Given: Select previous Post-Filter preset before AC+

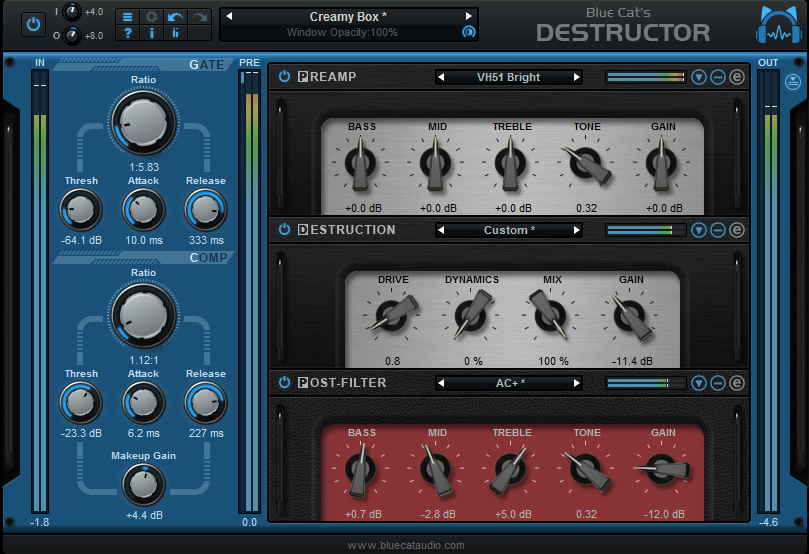Looking at the screenshot, I should (x=441, y=383).
